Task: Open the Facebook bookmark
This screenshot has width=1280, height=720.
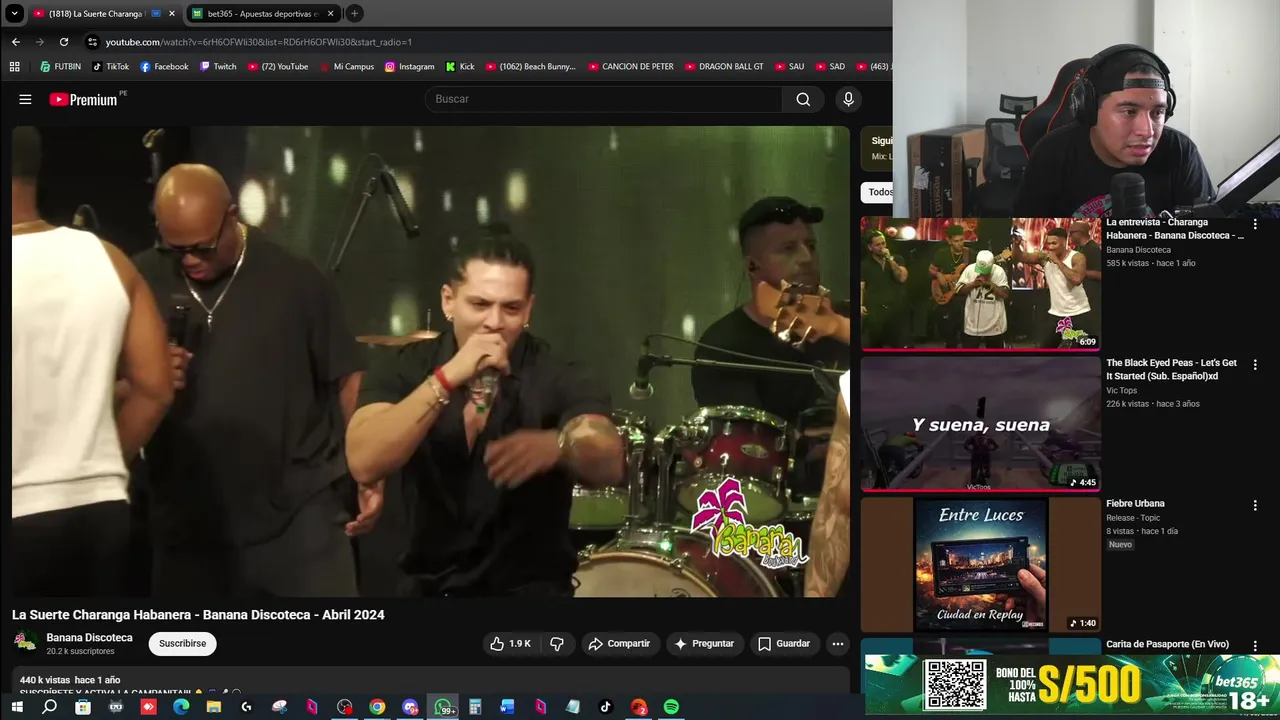Action: 164,67
